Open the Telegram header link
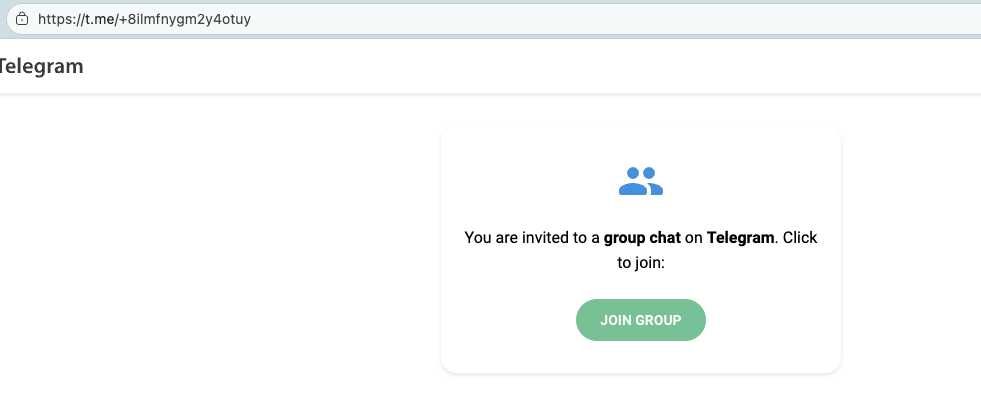 (x=41, y=67)
